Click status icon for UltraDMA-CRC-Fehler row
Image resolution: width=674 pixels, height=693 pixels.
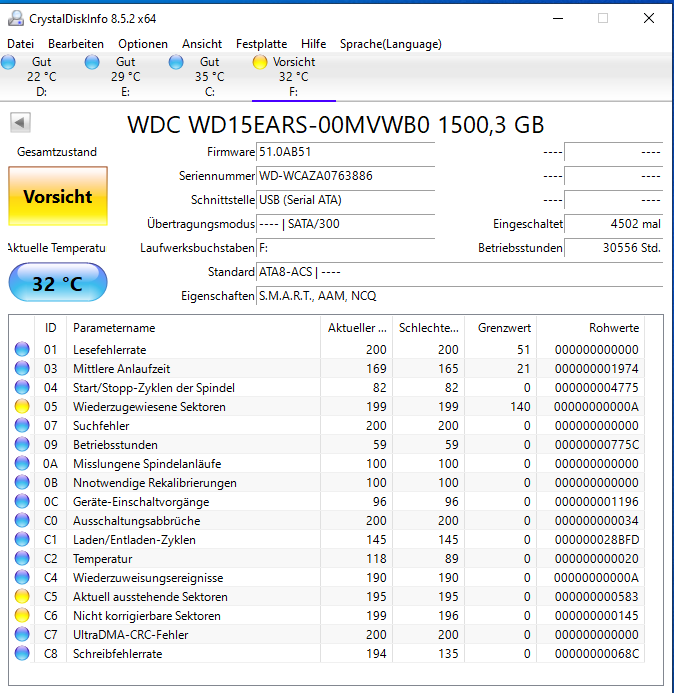22,634
